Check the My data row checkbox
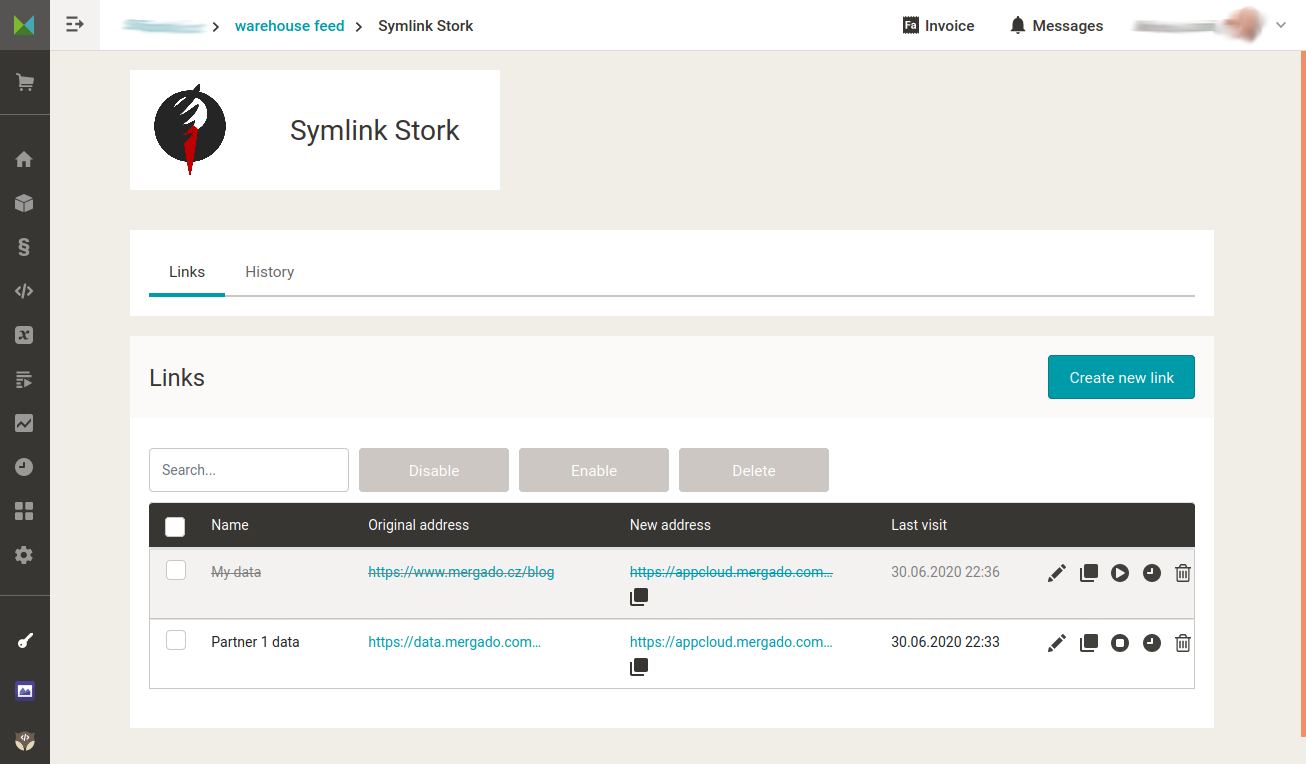 (176, 570)
